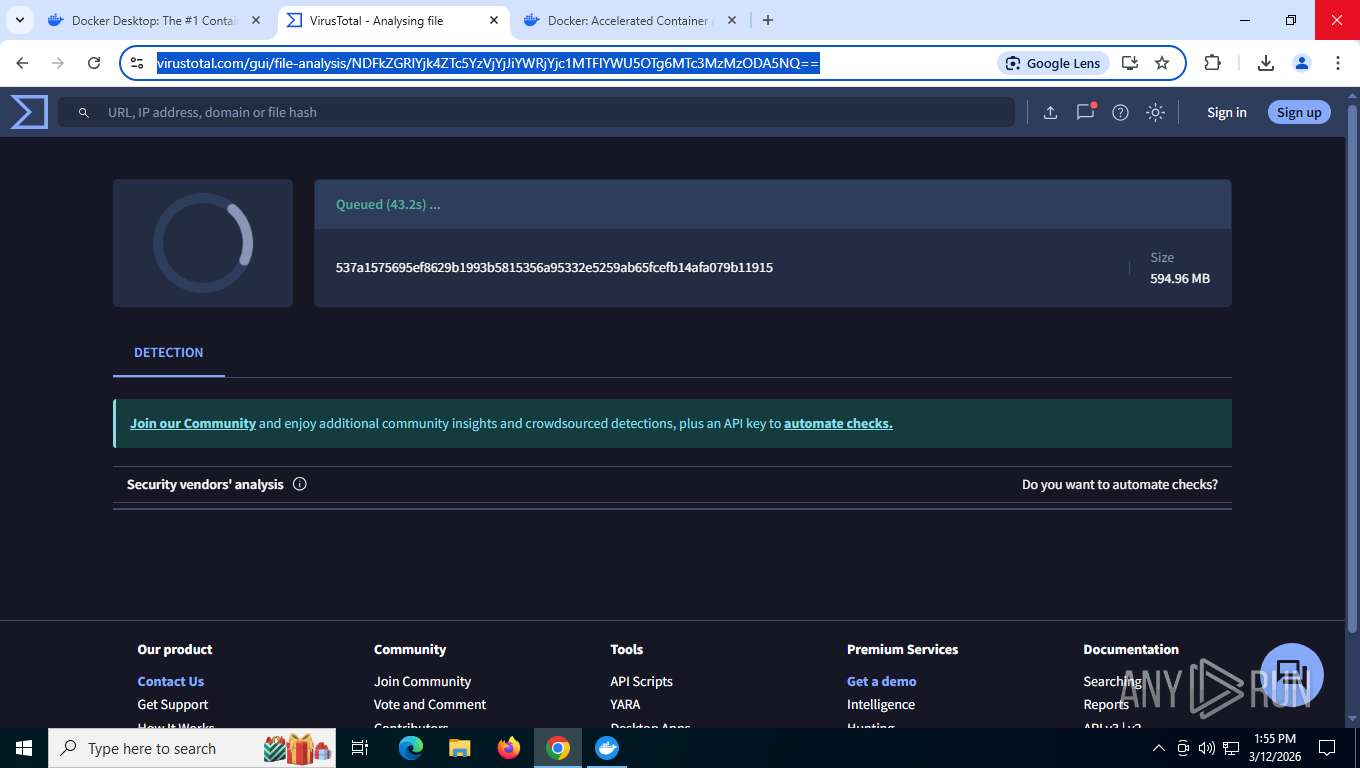Open the Reports footer link

point(1106,704)
